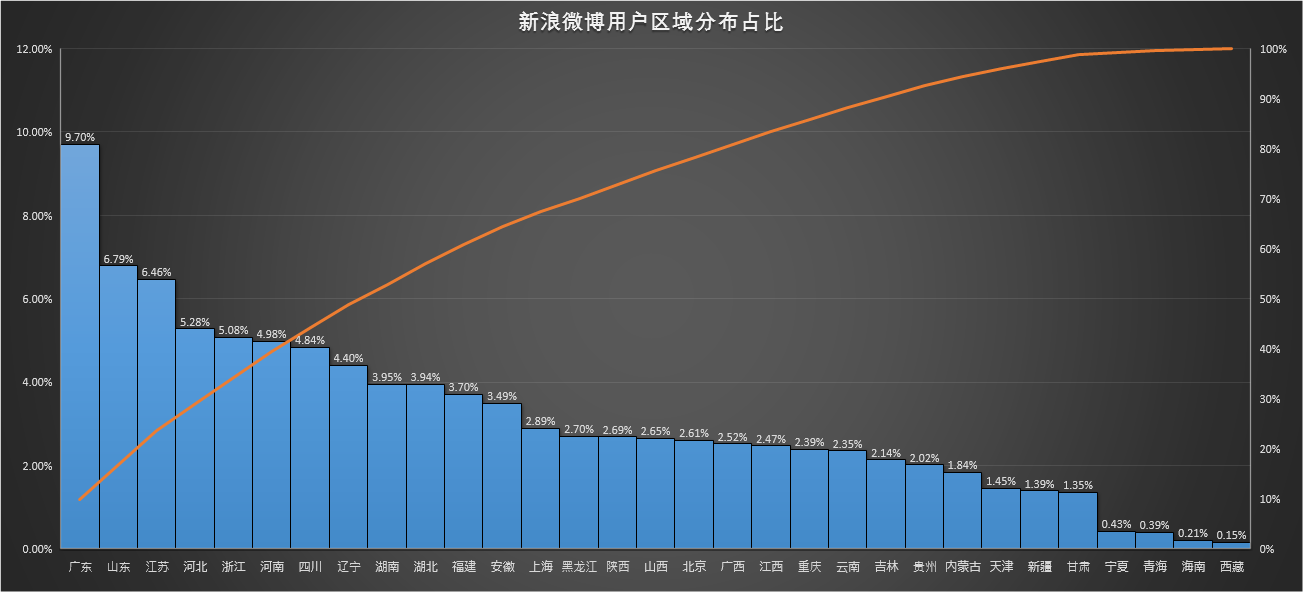Click the 甘肃 axis label
This screenshot has width=1303, height=592.
[x=1078, y=567]
